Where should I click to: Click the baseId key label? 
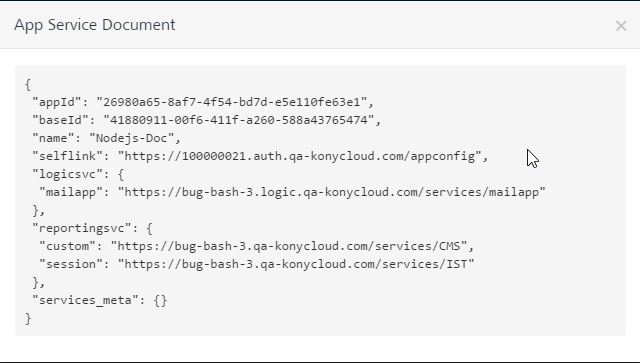pyautogui.click(x=64, y=120)
